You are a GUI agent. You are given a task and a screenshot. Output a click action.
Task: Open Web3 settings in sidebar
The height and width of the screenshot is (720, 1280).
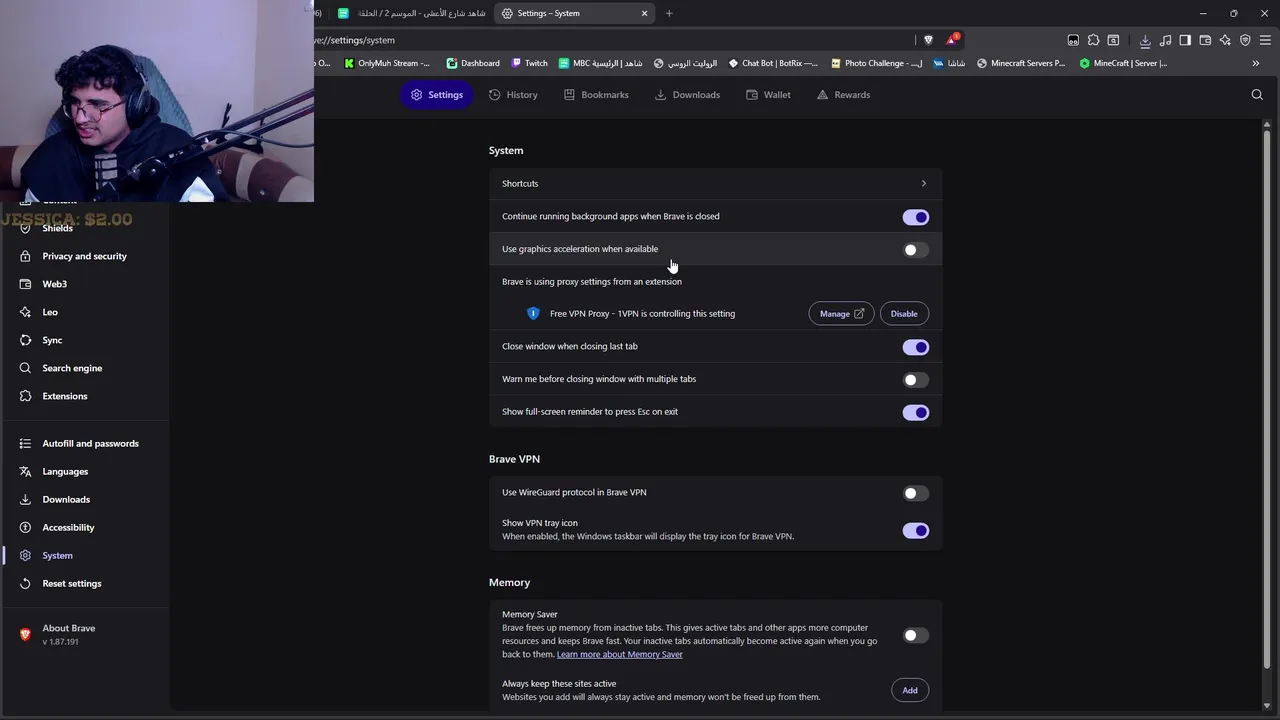[54, 284]
